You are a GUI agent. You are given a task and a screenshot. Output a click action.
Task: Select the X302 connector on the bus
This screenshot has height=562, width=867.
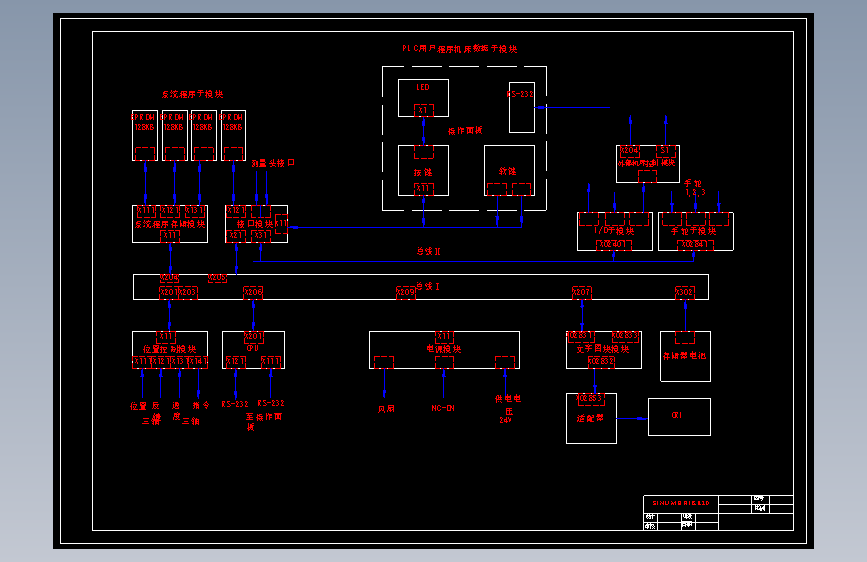pyautogui.click(x=685, y=292)
